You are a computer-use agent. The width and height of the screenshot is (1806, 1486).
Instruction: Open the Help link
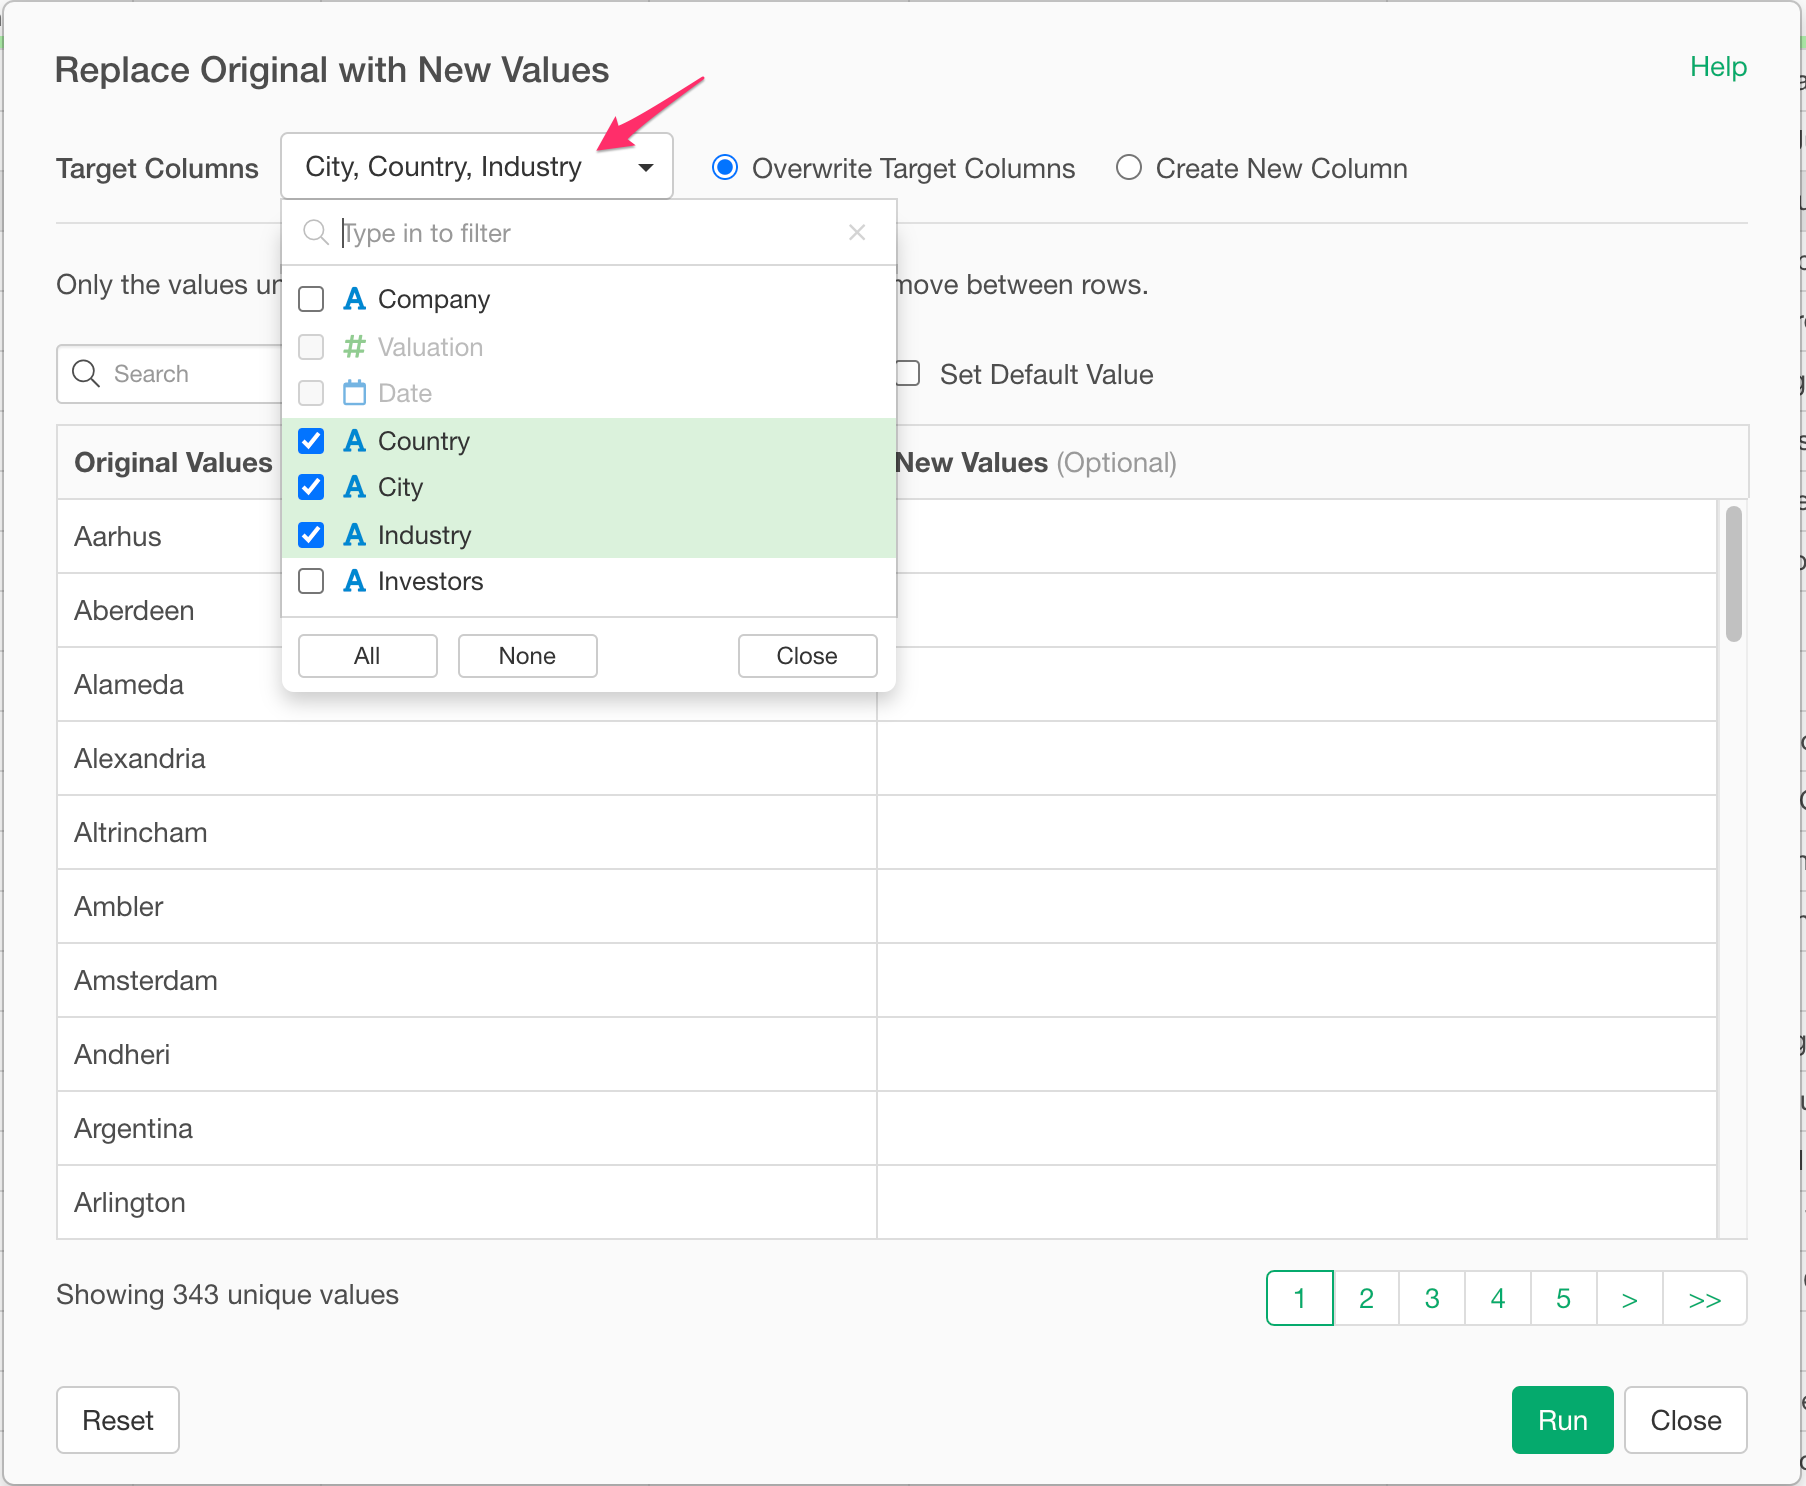1717,67
